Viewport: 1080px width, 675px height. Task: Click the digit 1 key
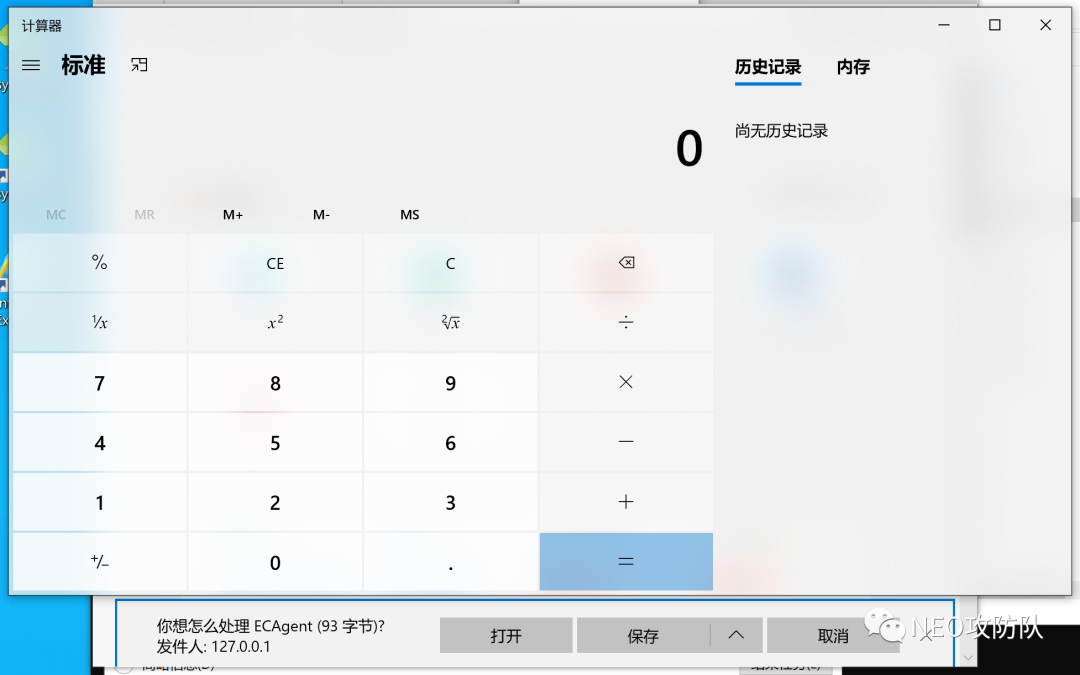tap(100, 502)
